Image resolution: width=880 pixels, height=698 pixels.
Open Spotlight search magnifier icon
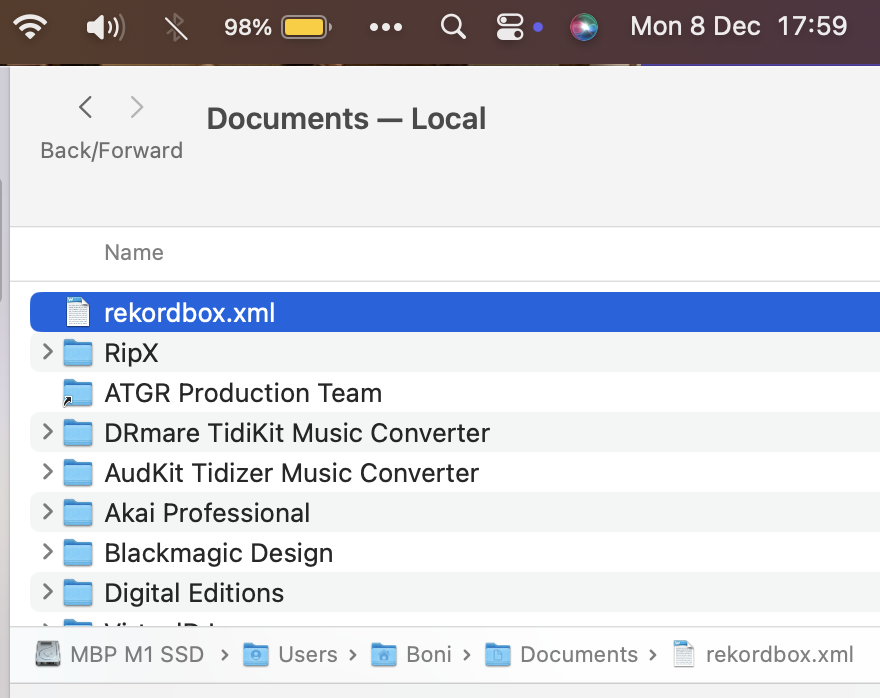click(453, 27)
